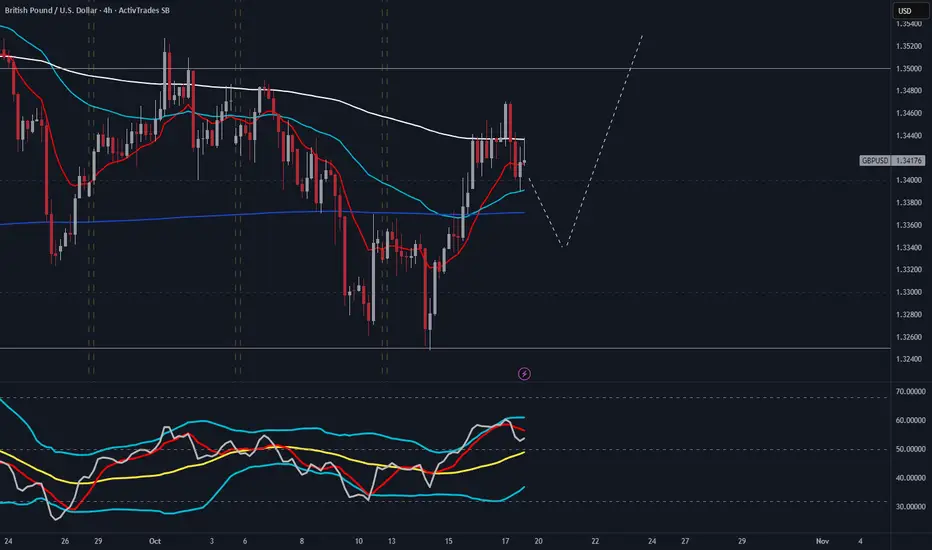The image size is (932, 550).
Task: Click the purple lightning event icon
Action: click(524, 373)
